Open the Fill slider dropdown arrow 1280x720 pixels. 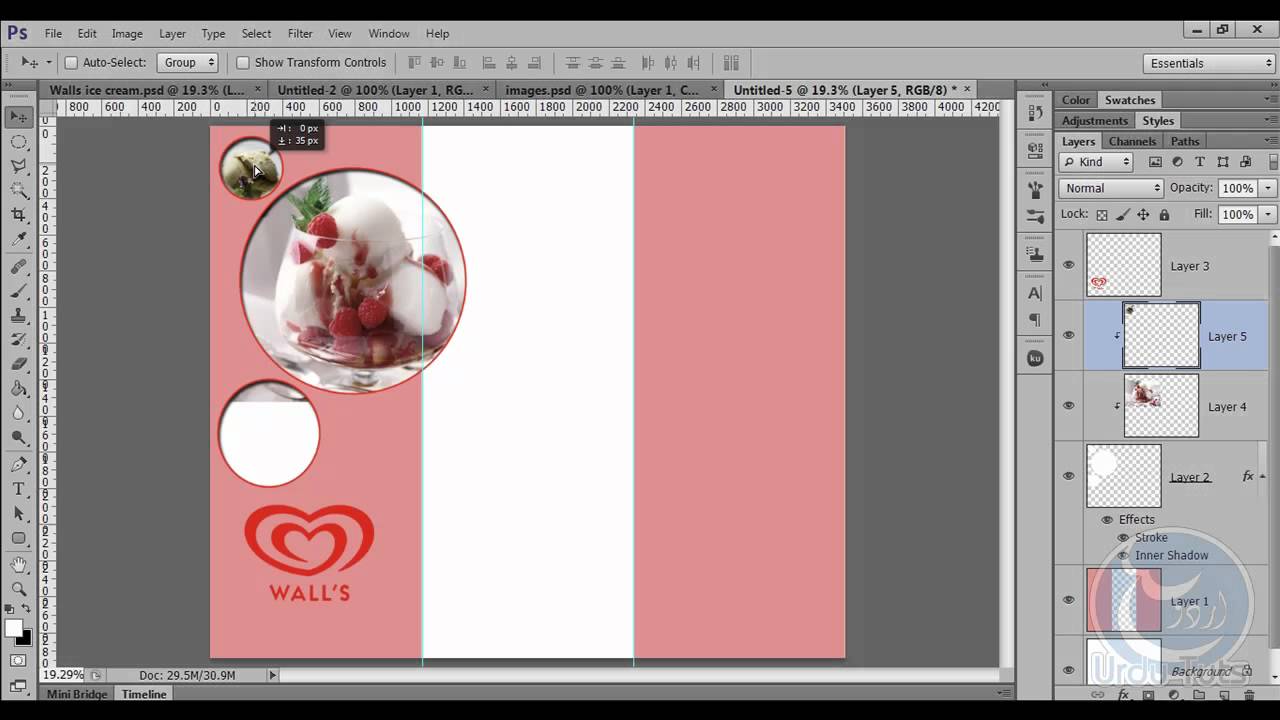(1268, 214)
